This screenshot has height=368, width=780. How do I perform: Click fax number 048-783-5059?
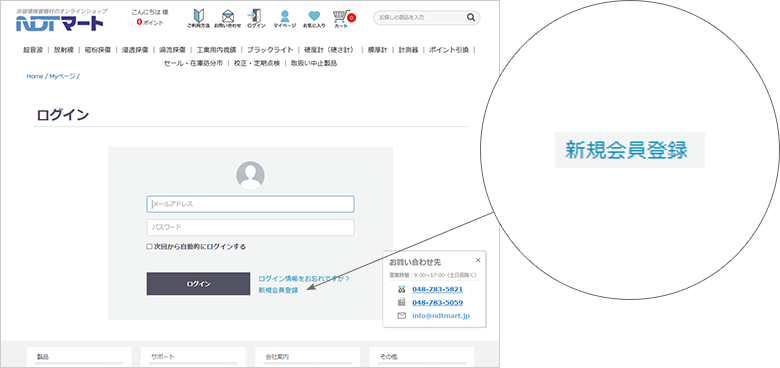point(437,302)
